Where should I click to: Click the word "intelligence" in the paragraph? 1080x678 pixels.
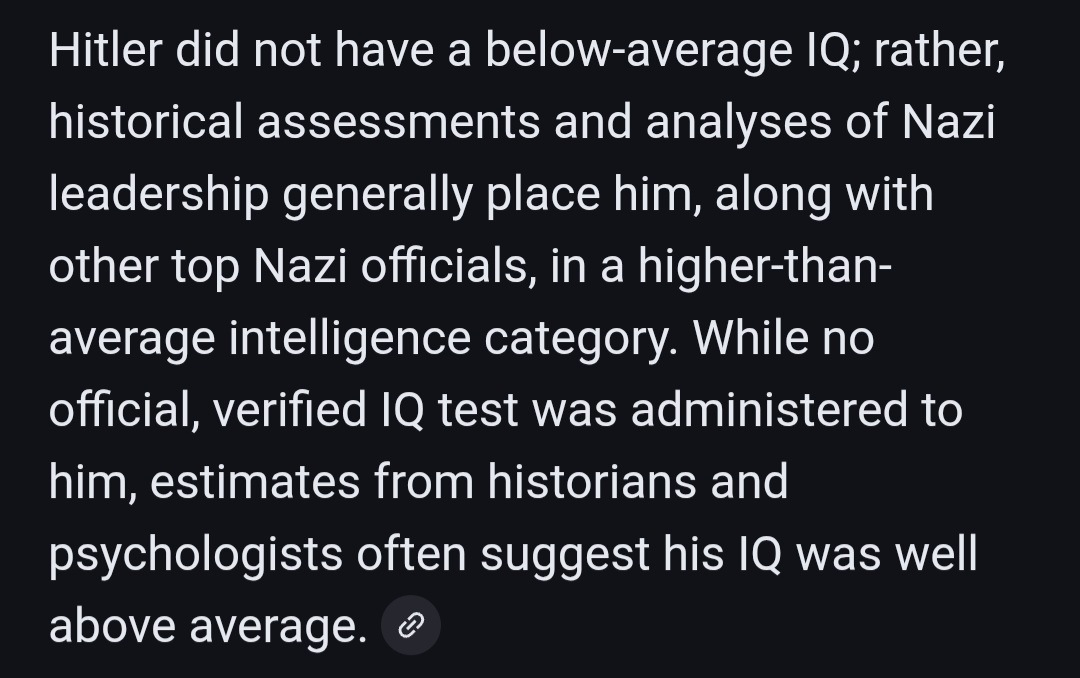[350, 338]
